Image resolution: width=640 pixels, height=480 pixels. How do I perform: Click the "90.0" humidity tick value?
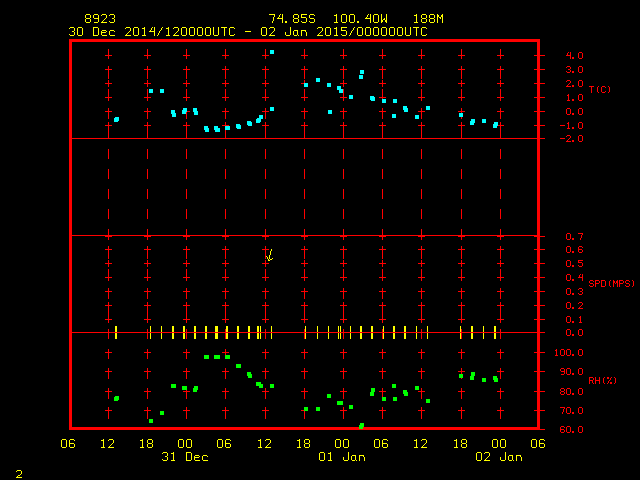point(571,372)
